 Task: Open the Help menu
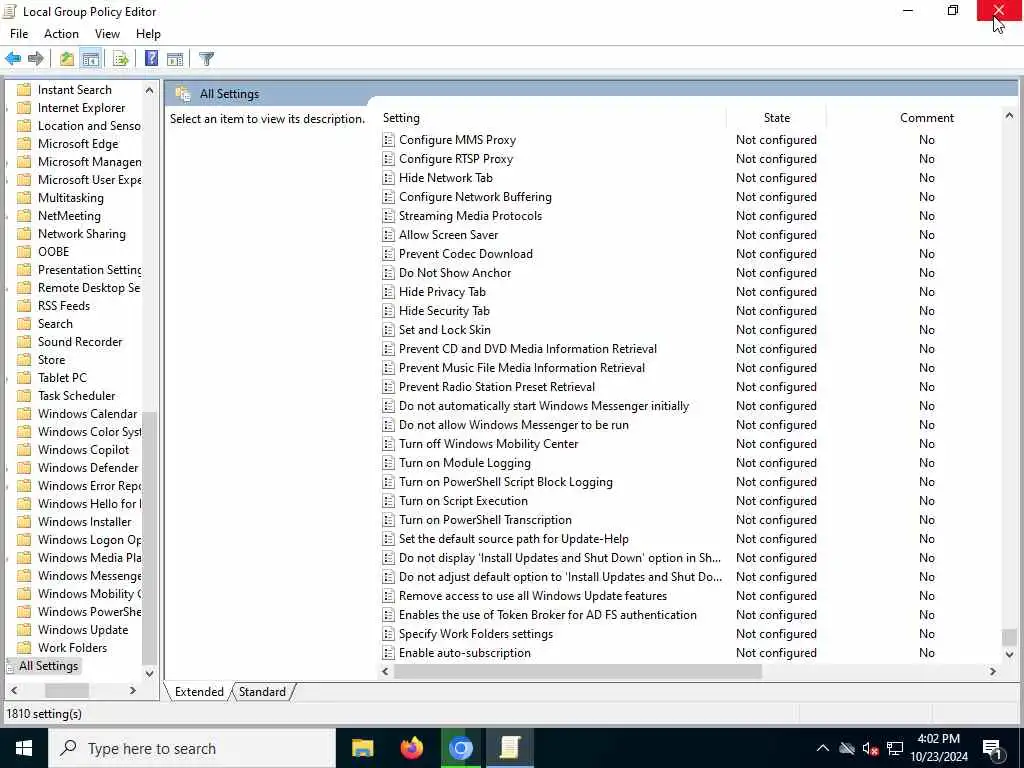click(148, 34)
